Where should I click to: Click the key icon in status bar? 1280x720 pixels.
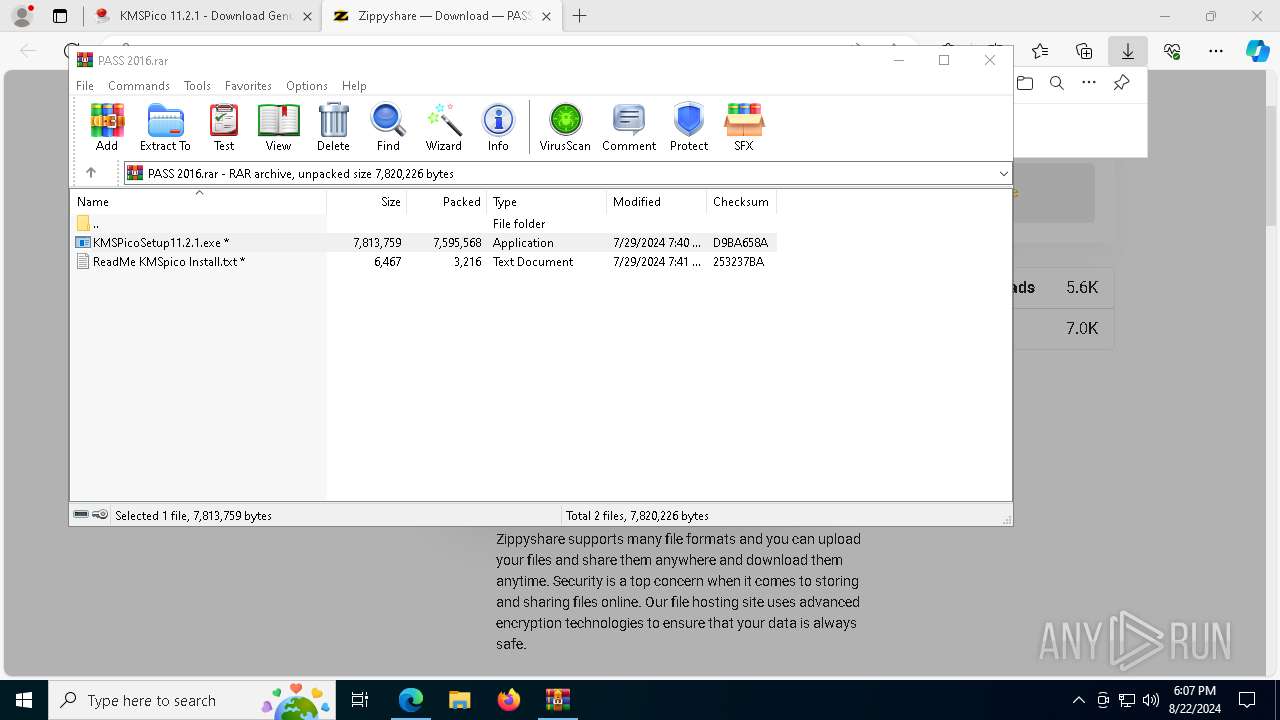coord(100,515)
